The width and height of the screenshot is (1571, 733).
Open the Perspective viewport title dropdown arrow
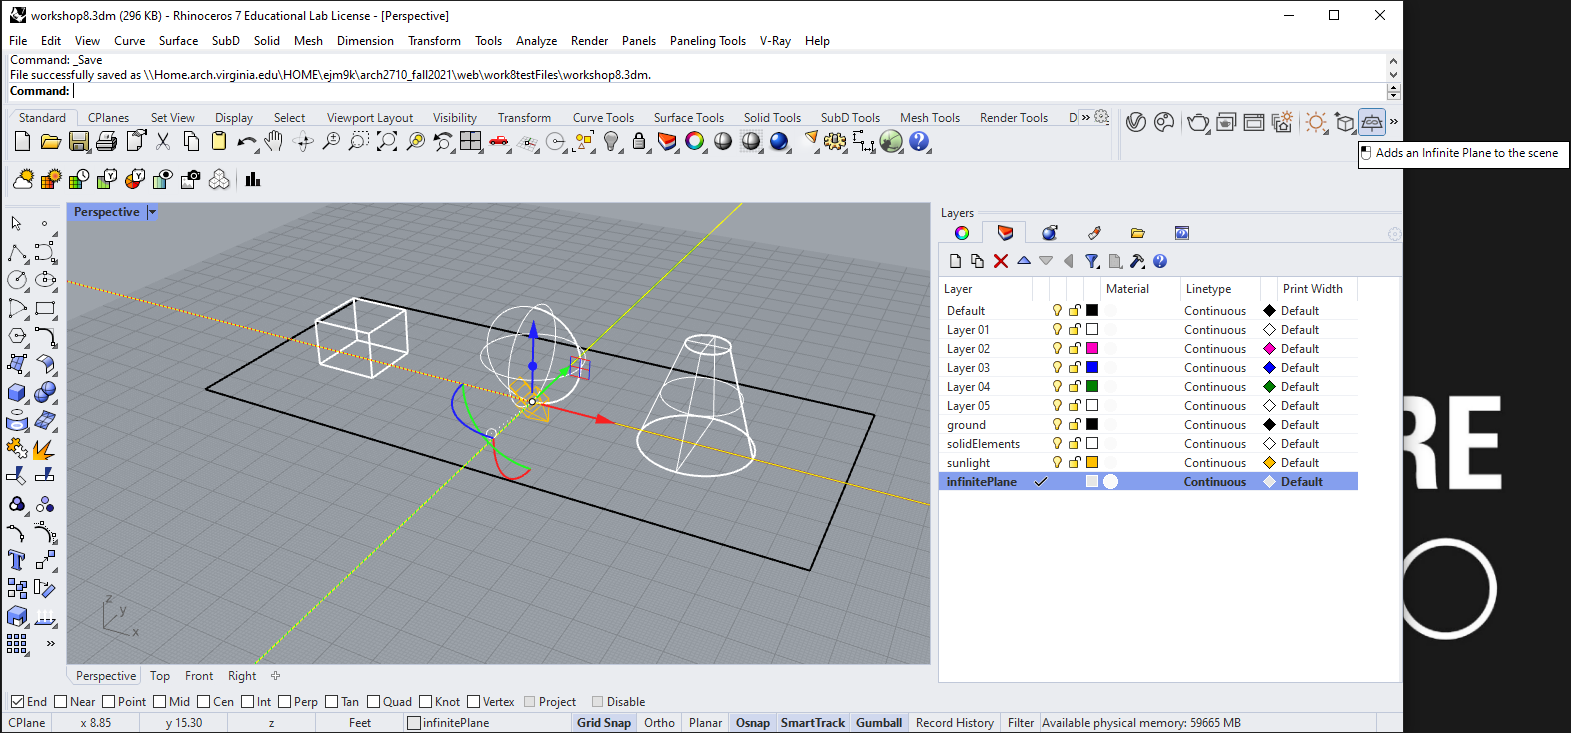pyautogui.click(x=152, y=212)
